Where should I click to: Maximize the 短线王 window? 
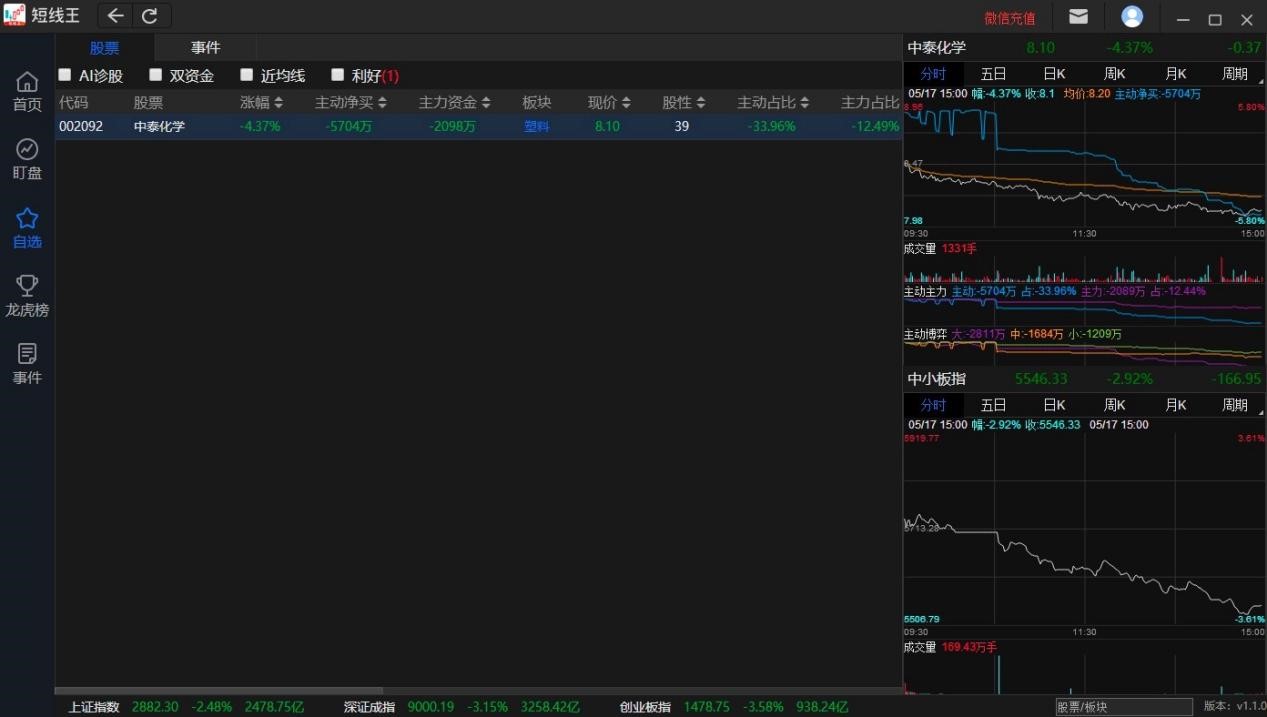1215,19
